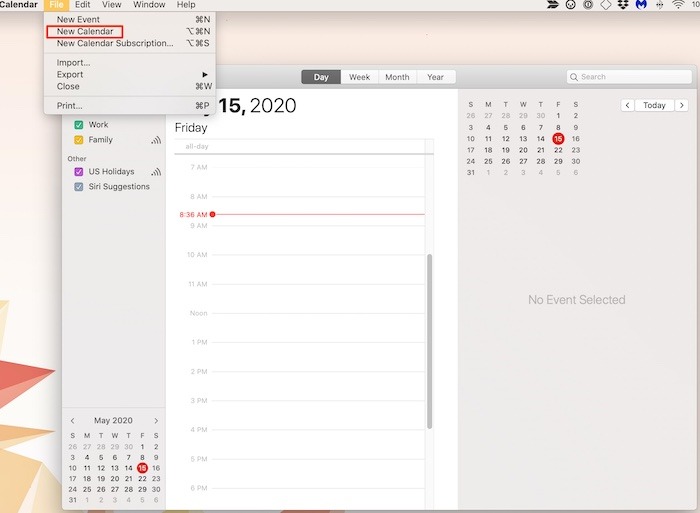Switch to Month view
This screenshot has height=513, width=700.
click(x=397, y=77)
